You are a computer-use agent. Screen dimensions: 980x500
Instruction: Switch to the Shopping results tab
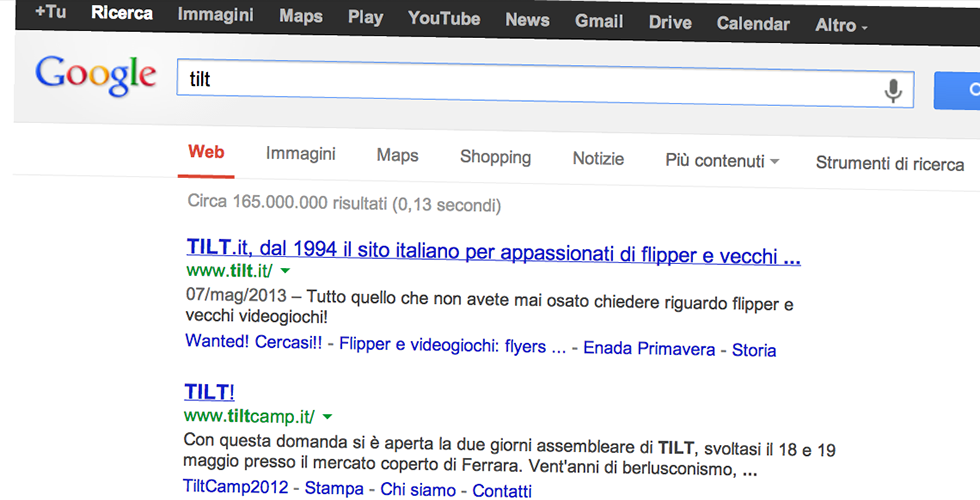click(495, 157)
